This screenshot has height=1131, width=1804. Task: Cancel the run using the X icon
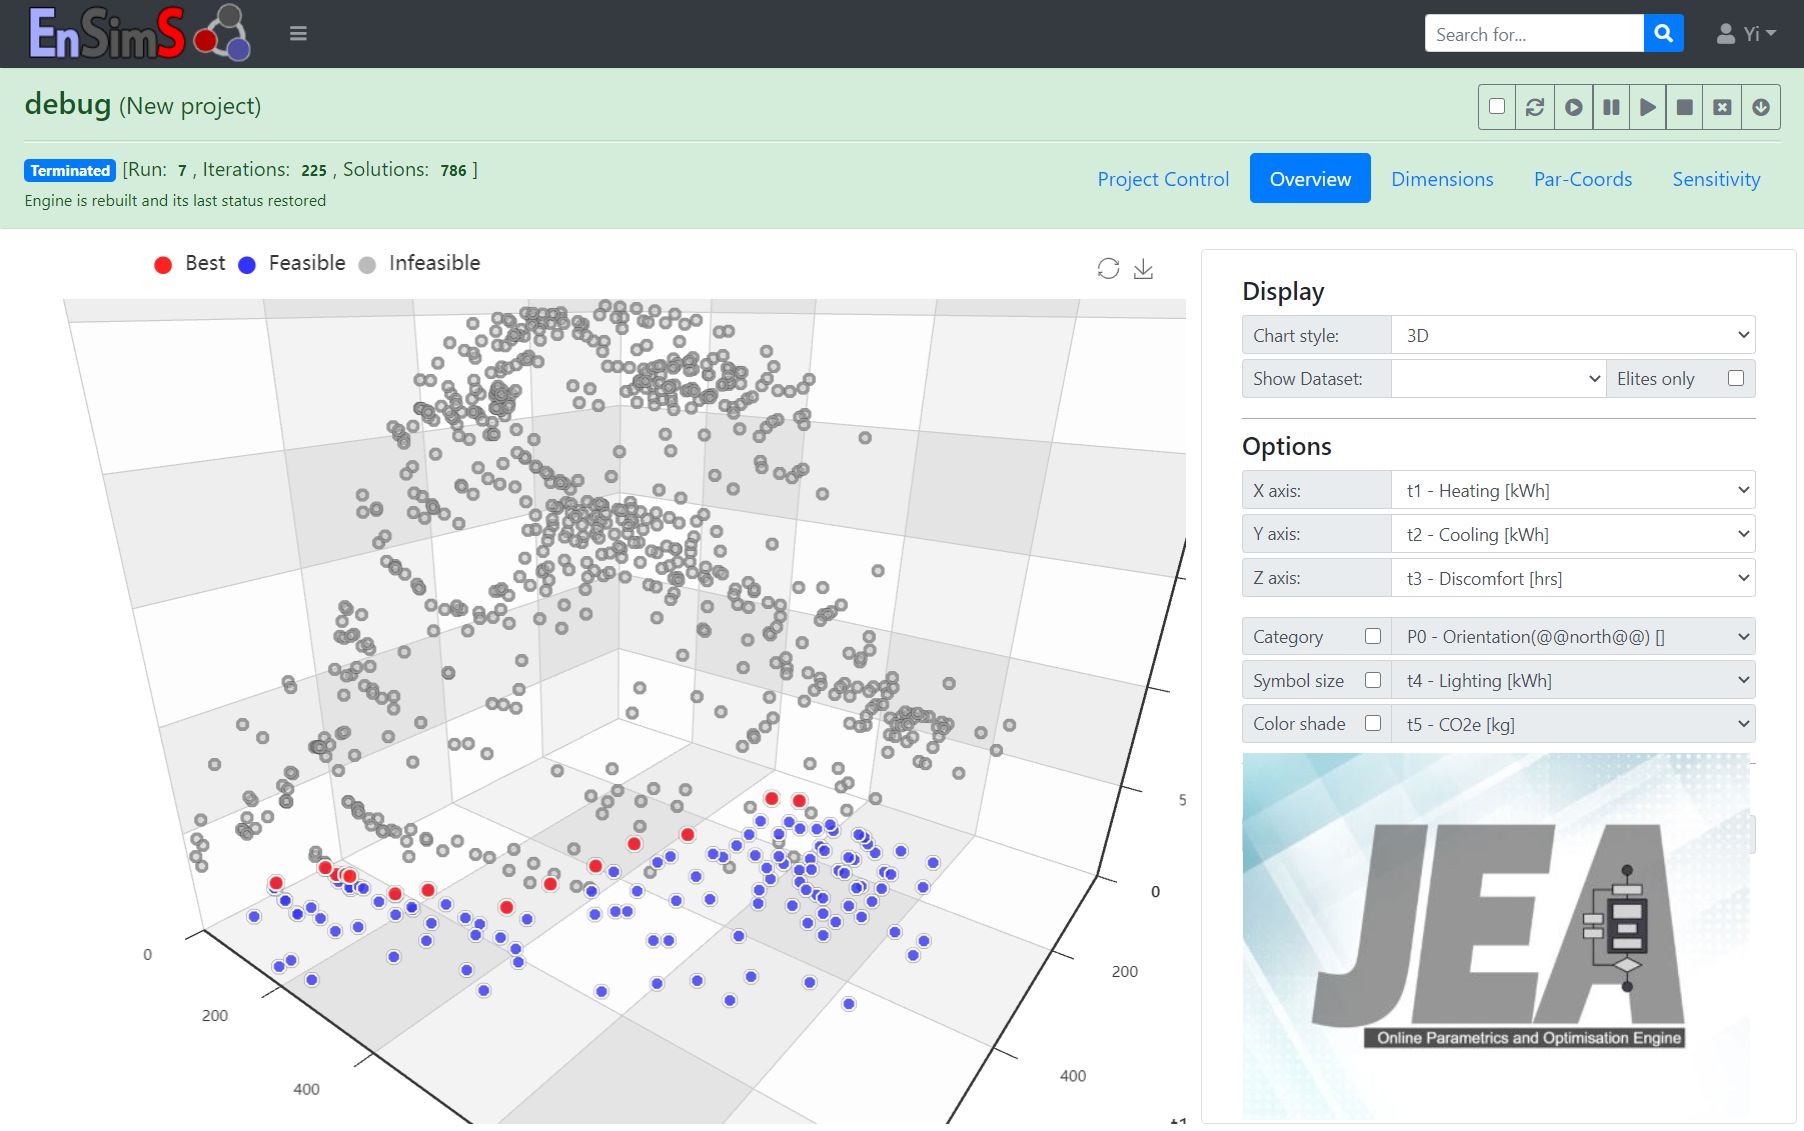point(1722,107)
